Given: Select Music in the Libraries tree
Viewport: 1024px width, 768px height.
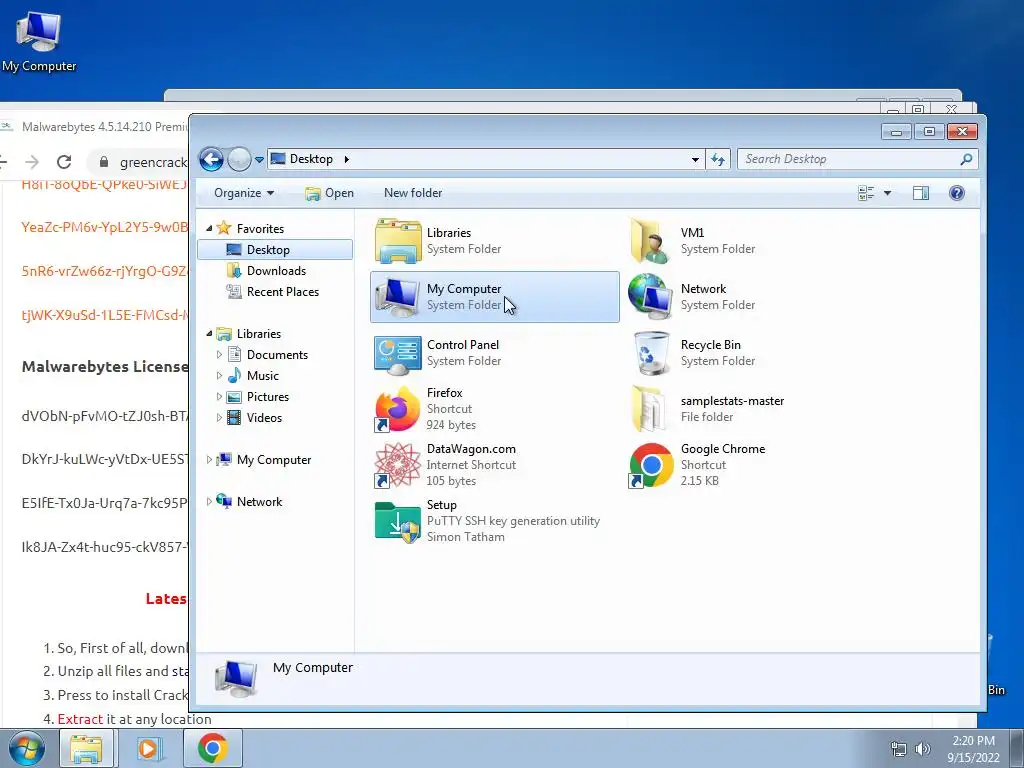Looking at the screenshot, I should pyautogui.click(x=253, y=376).
